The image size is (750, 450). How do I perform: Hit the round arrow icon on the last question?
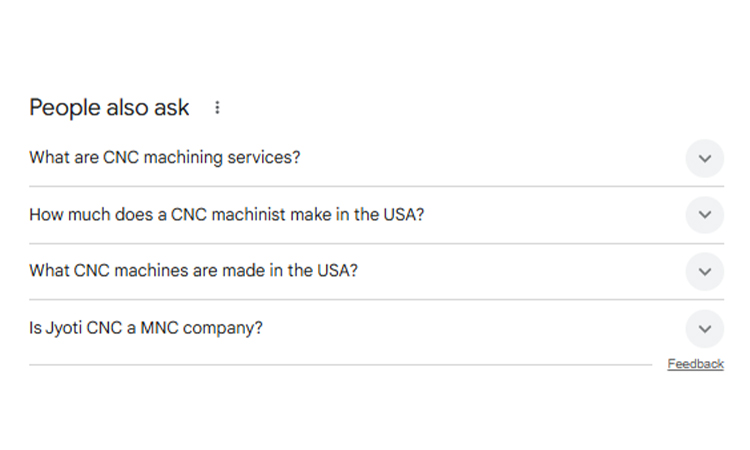704,328
